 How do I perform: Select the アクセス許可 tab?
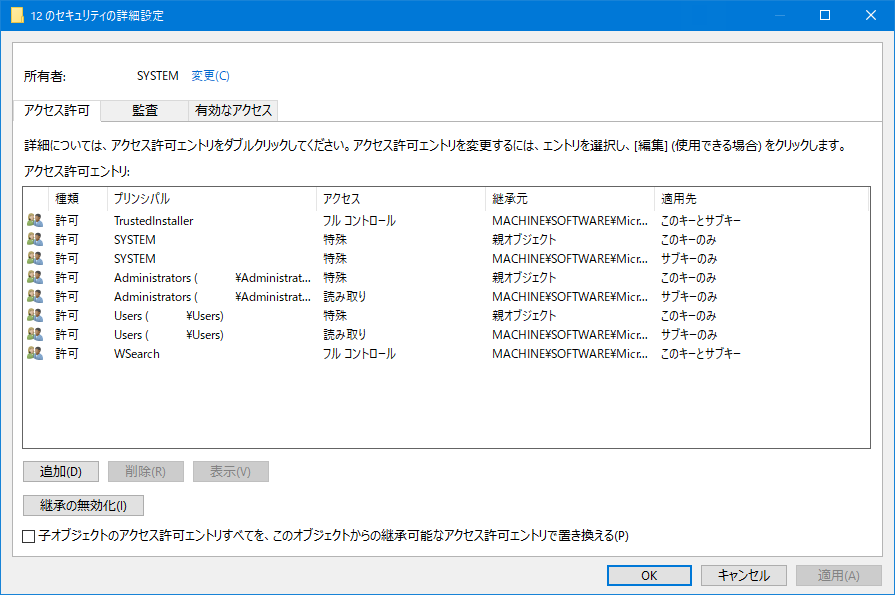(57, 110)
